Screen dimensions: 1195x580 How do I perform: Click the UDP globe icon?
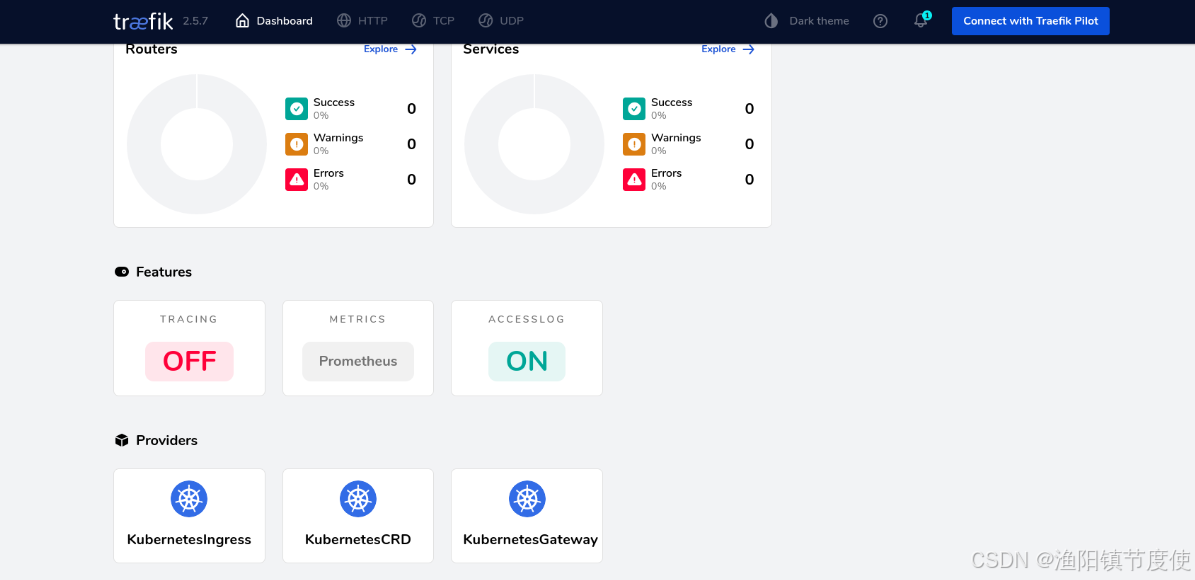[485, 21]
